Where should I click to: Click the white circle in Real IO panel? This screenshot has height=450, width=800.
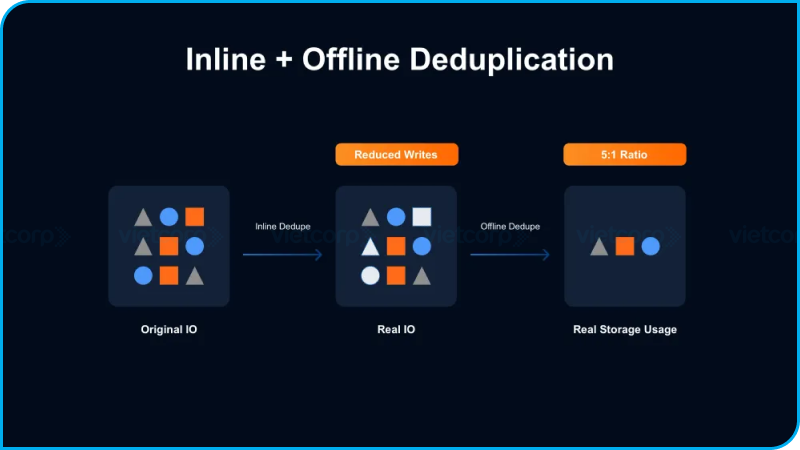click(370, 275)
